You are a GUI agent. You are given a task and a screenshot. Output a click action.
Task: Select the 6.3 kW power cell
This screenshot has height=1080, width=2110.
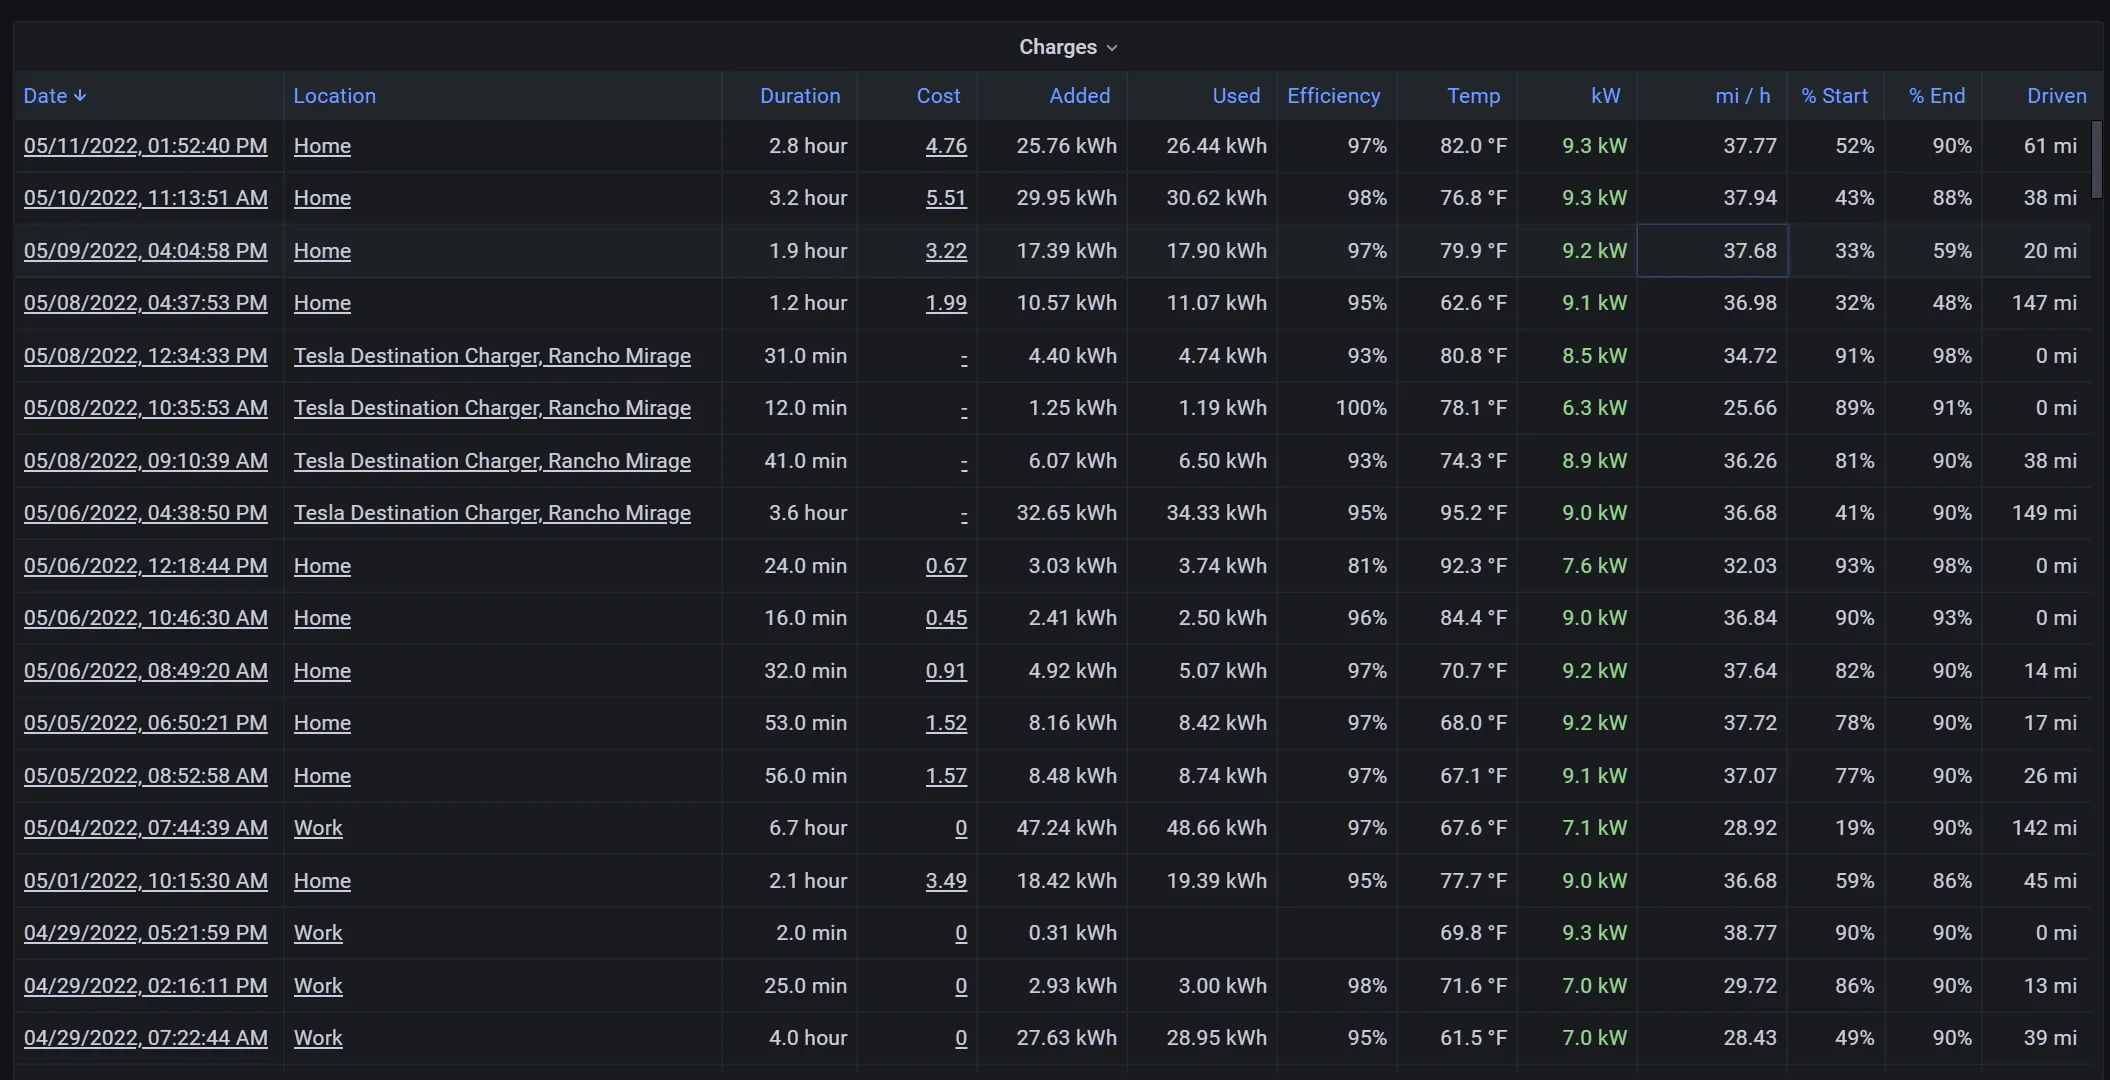pos(1577,408)
